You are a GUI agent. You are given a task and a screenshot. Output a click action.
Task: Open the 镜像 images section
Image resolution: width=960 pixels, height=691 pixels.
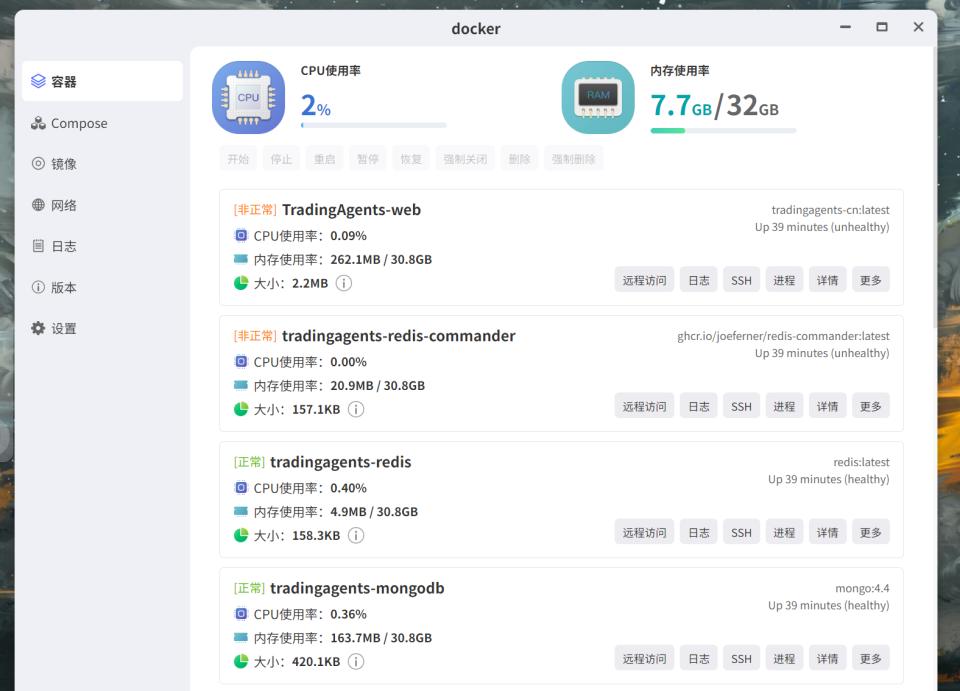coord(102,163)
